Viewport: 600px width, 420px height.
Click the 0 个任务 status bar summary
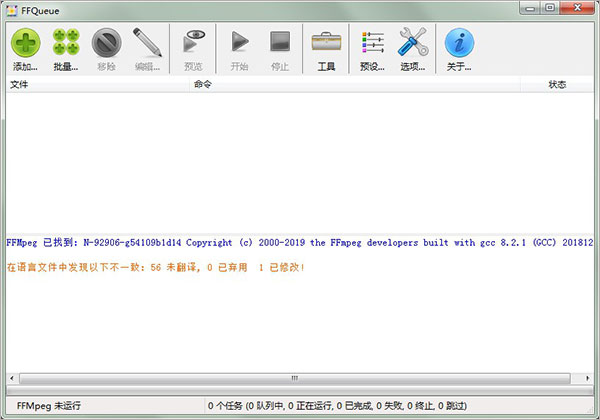tap(337, 406)
